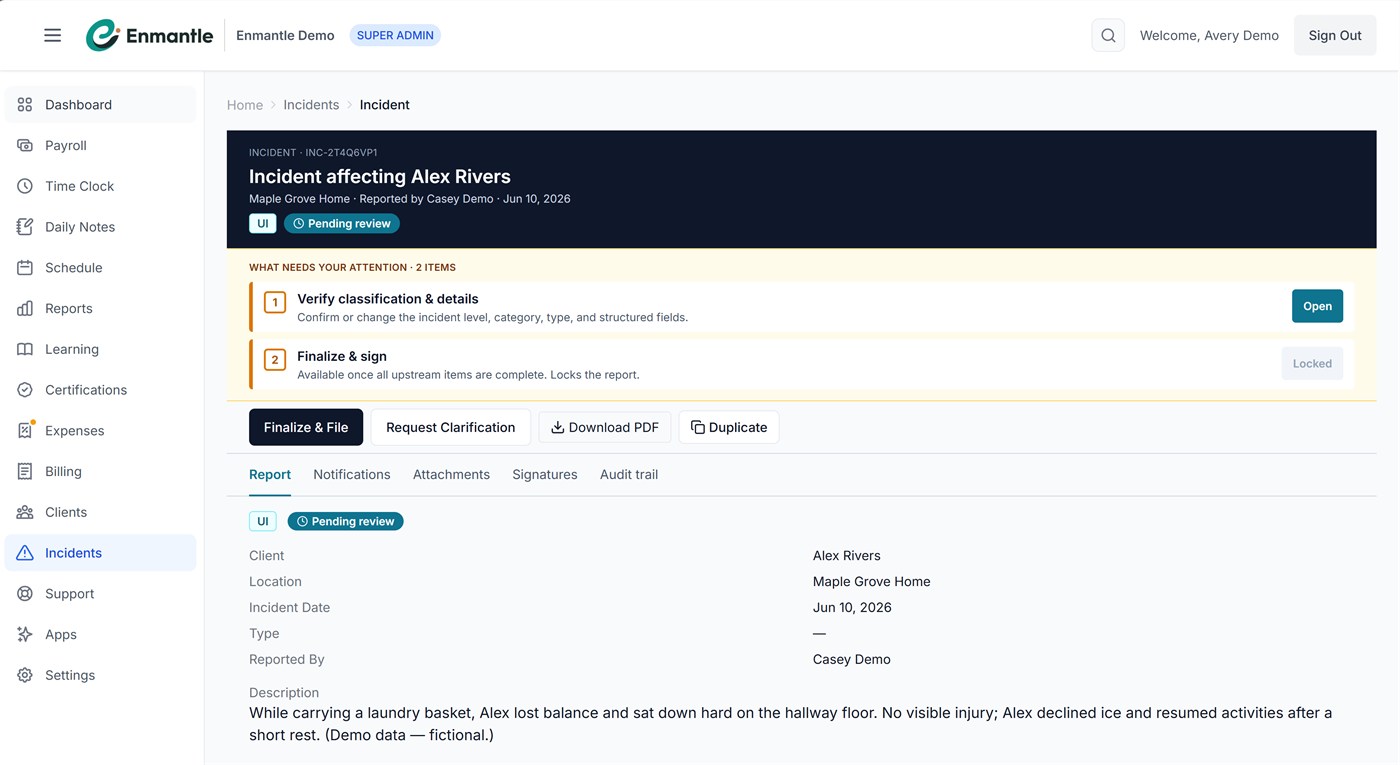Viewport: 1400px width, 765px height.
Task: Click the incident description paragraph
Action: (x=791, y=724)
